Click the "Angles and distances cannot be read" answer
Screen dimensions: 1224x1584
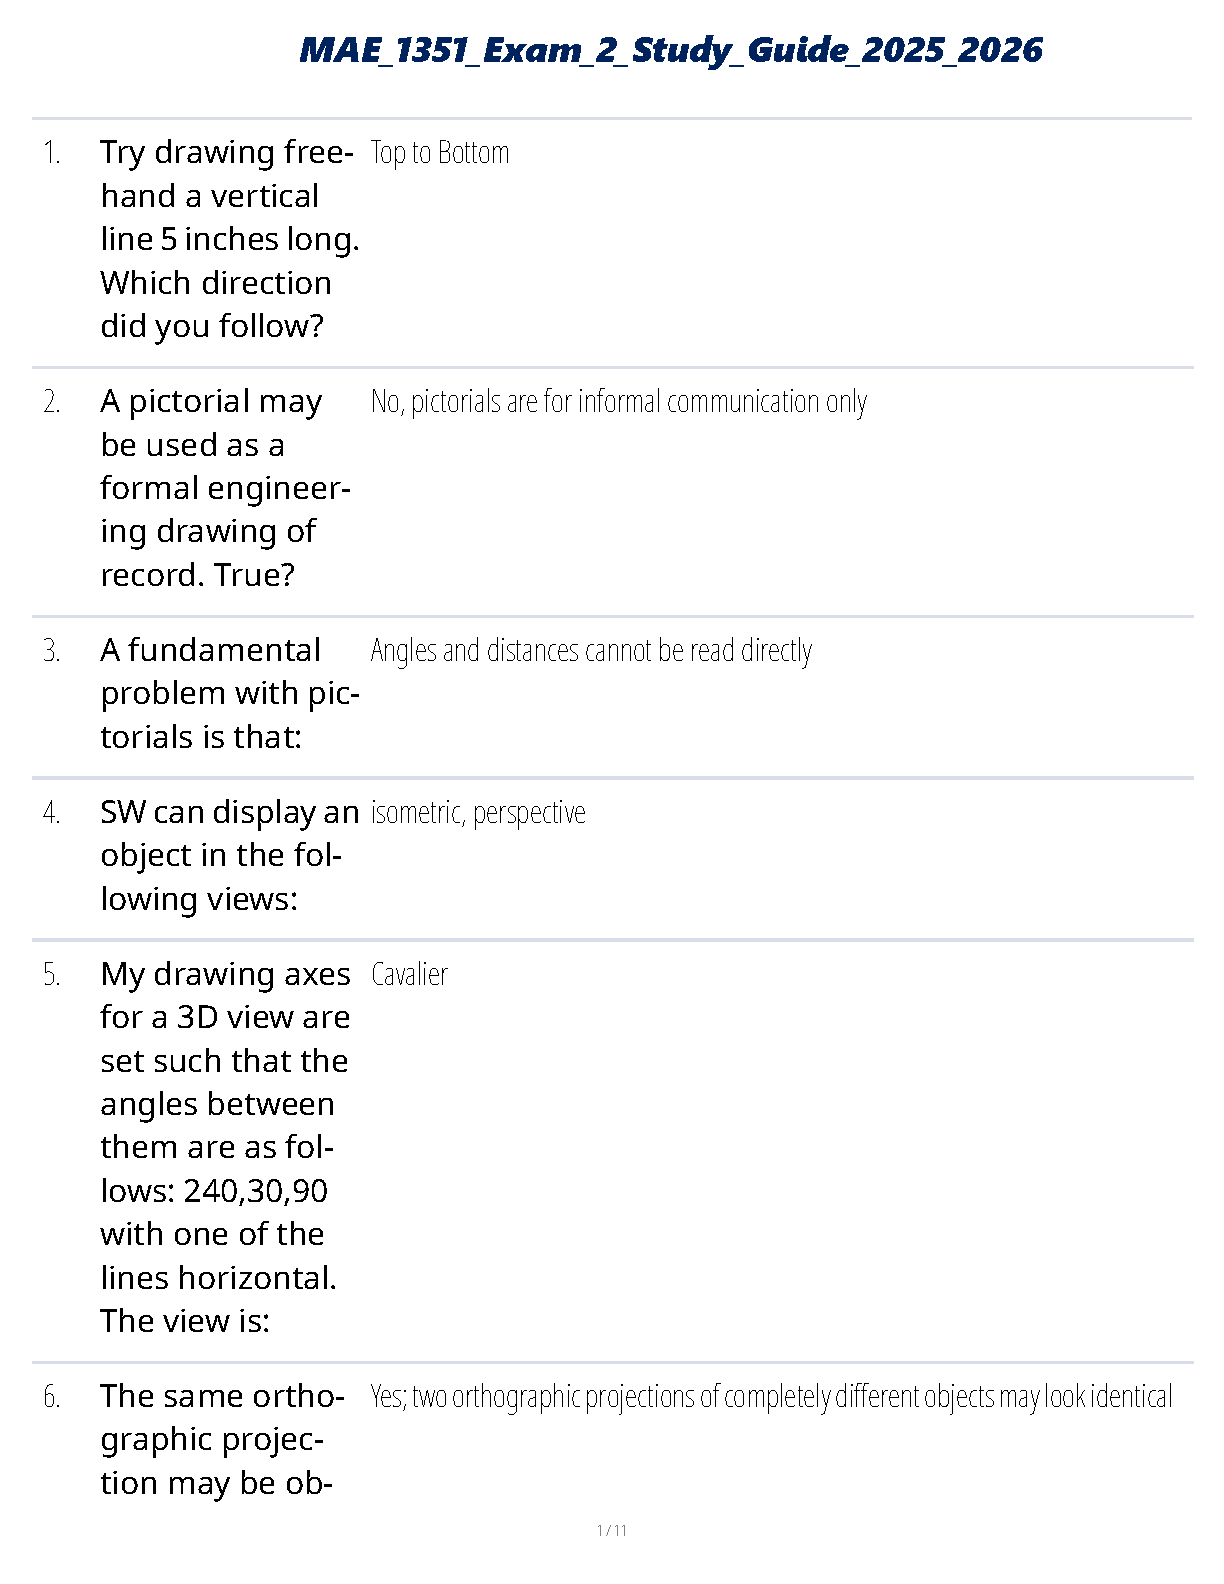pos(591,651)
